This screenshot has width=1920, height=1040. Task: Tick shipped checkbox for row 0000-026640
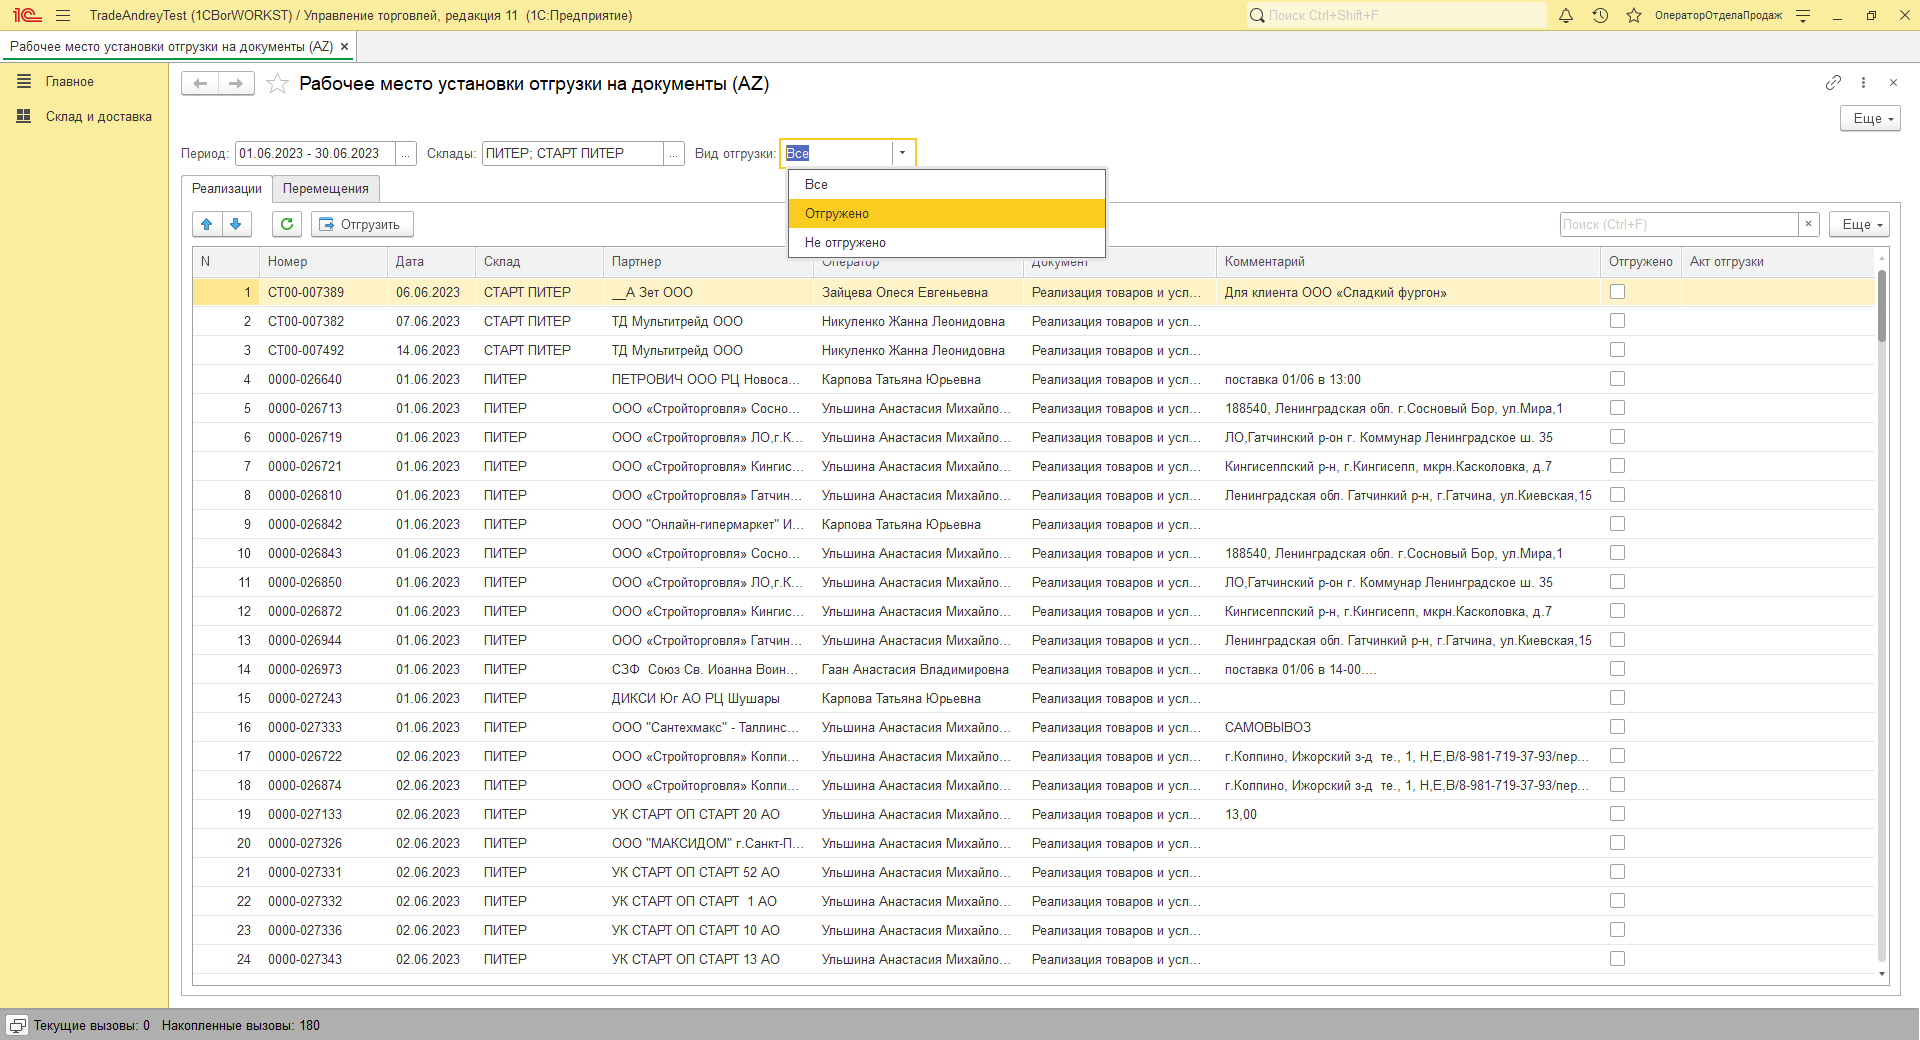(x=1617, y=379)
